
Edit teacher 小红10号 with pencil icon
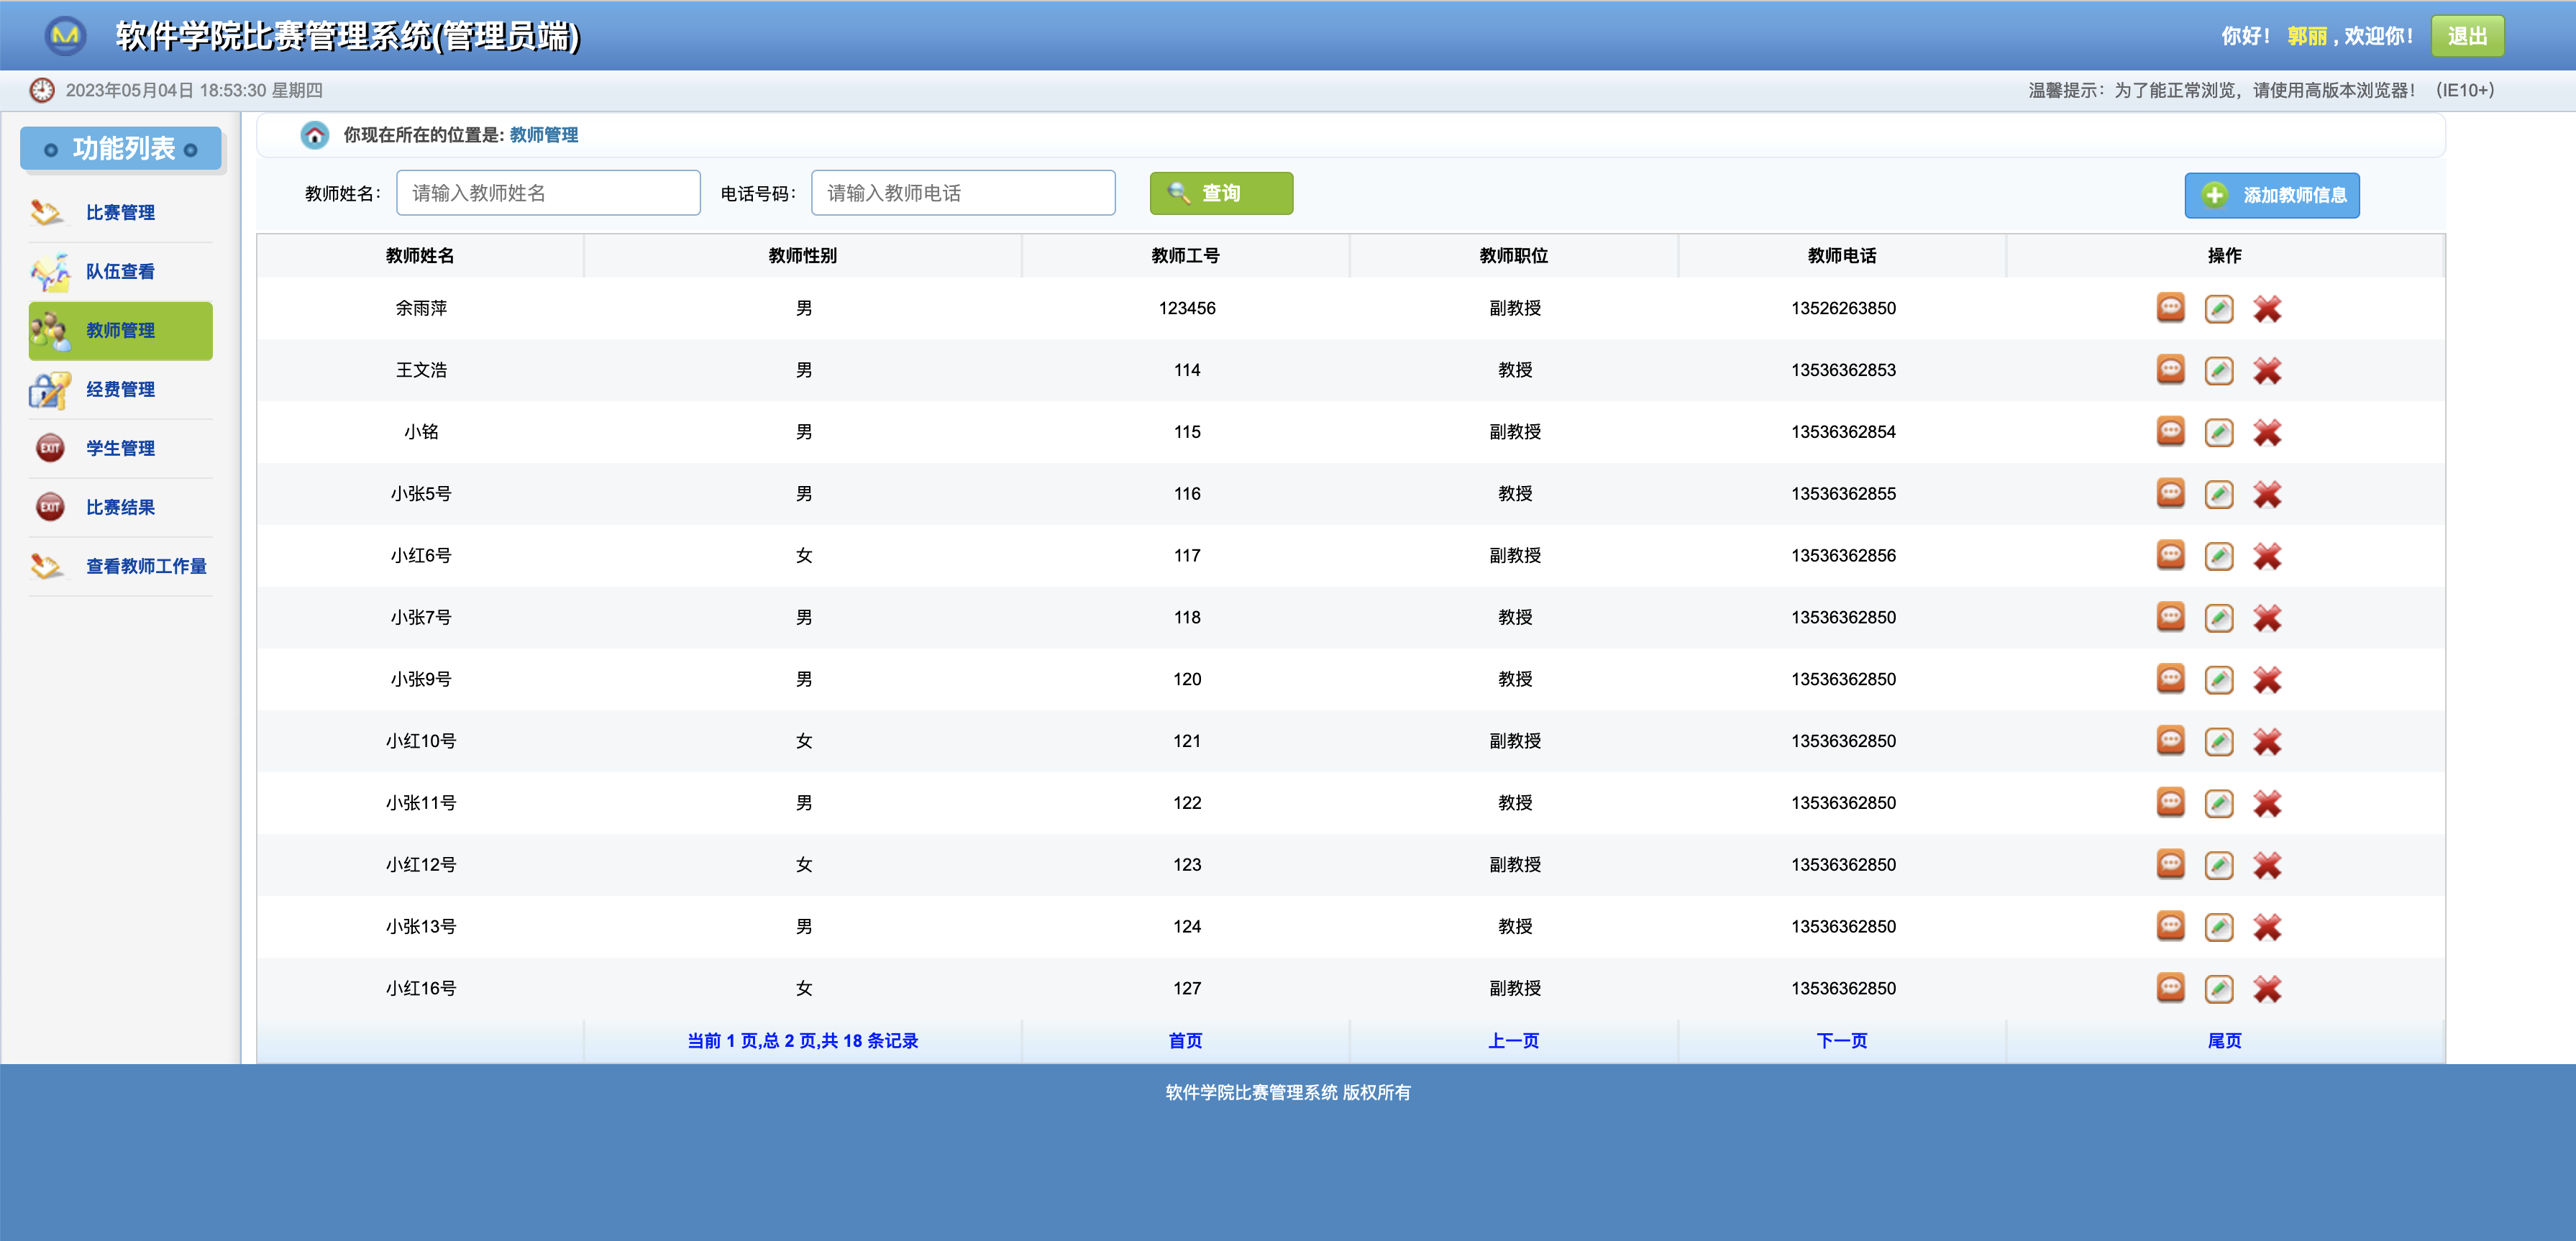[2218, 742]
